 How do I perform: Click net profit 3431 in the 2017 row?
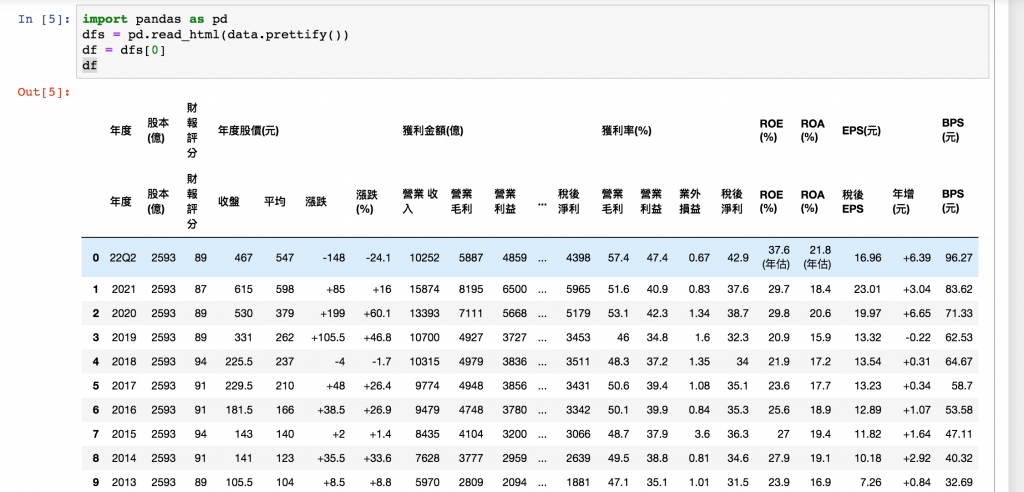[579, 385]
